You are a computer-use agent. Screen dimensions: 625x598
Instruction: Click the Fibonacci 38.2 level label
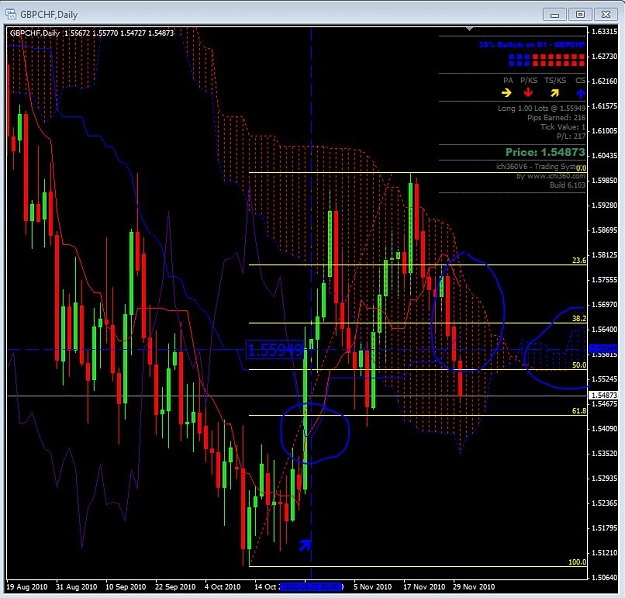(579, 319)
